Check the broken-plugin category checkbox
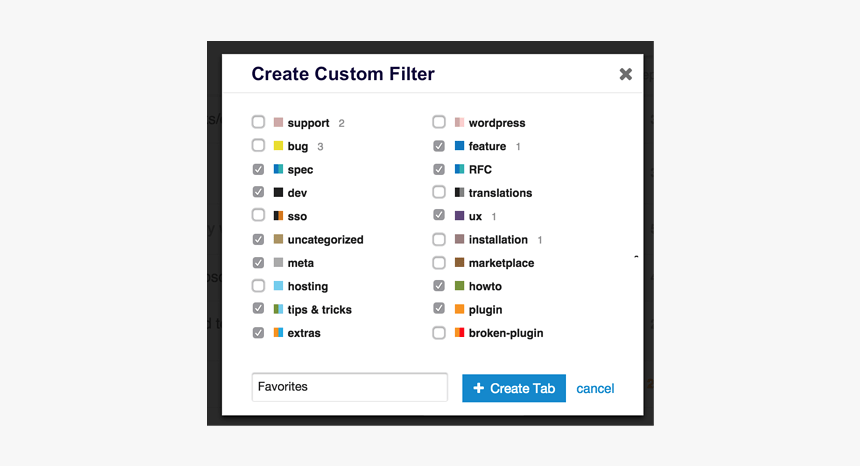The width and height of the screenshot is (860, 466). tap(439, 333)
